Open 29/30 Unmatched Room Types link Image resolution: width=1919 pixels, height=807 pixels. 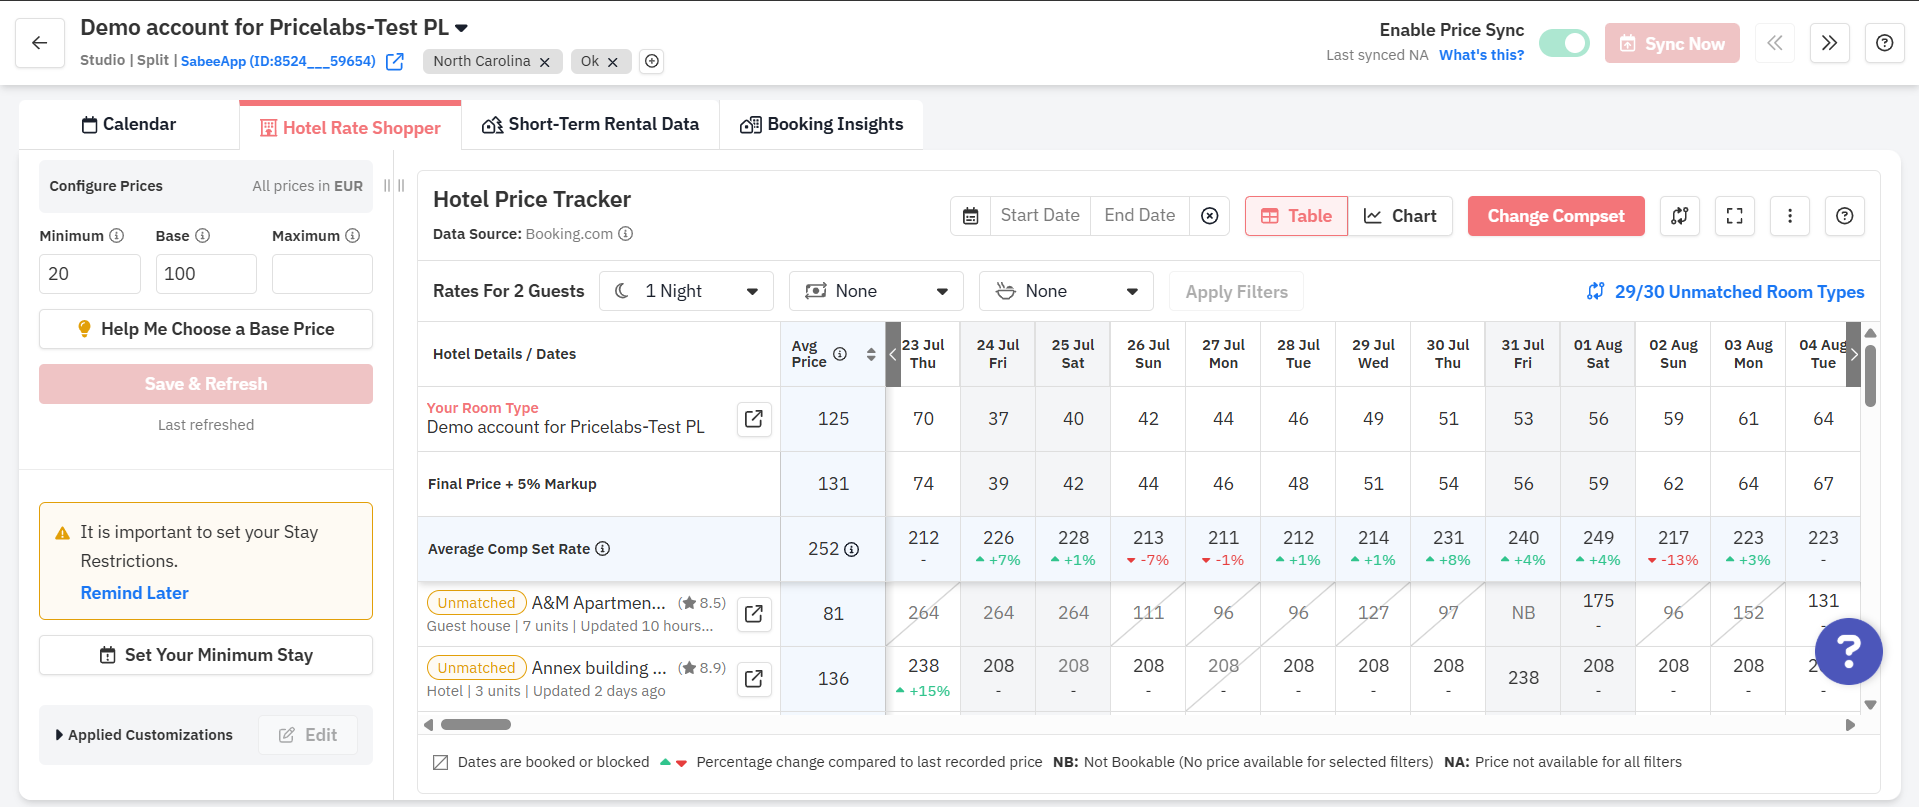(x=1726, y=292)
